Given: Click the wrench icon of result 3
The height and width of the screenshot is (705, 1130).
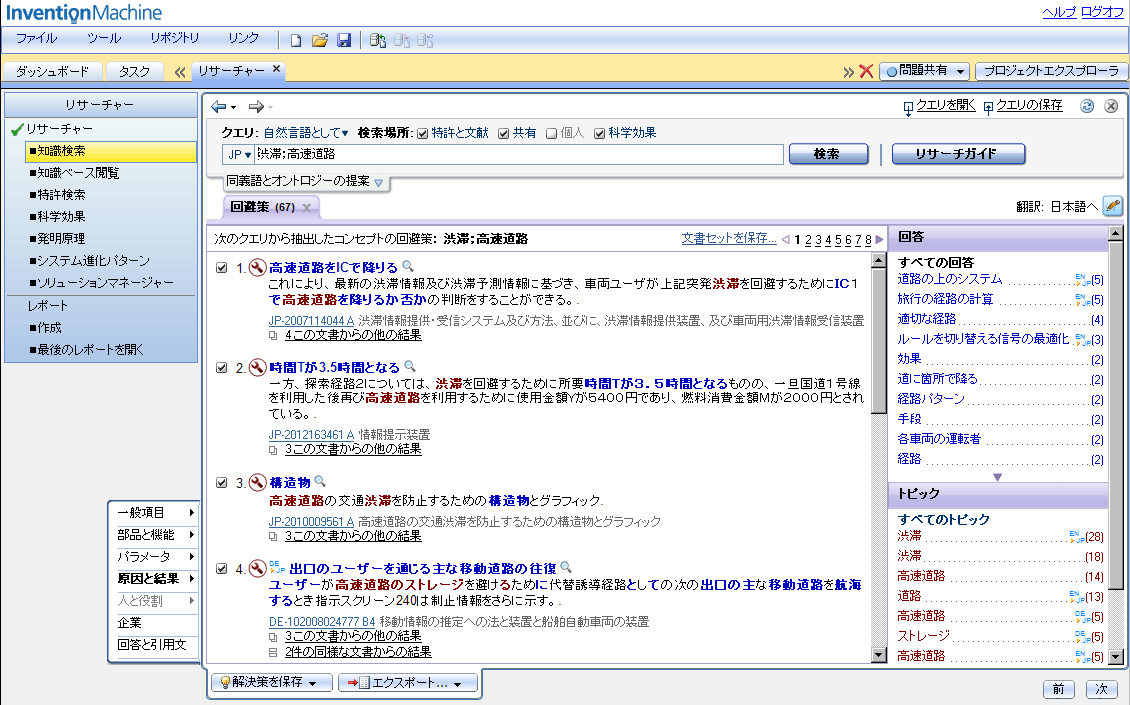Looking at the screenshot, I should pyautogui.click(x=257, y=482).
